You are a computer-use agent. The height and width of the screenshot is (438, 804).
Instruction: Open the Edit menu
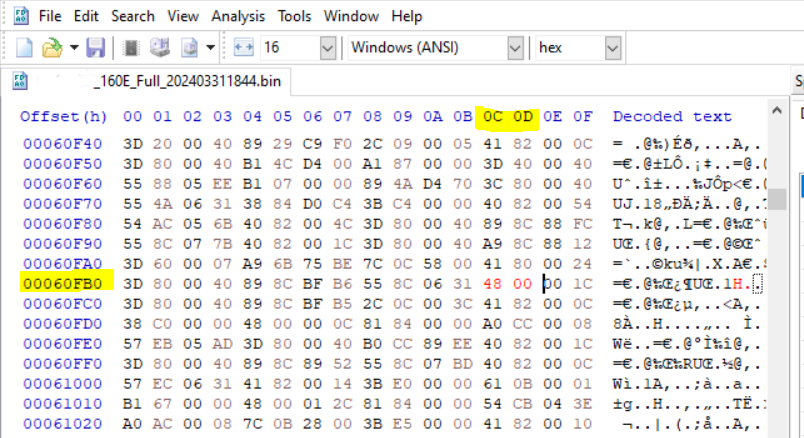(x=86, y=16)
